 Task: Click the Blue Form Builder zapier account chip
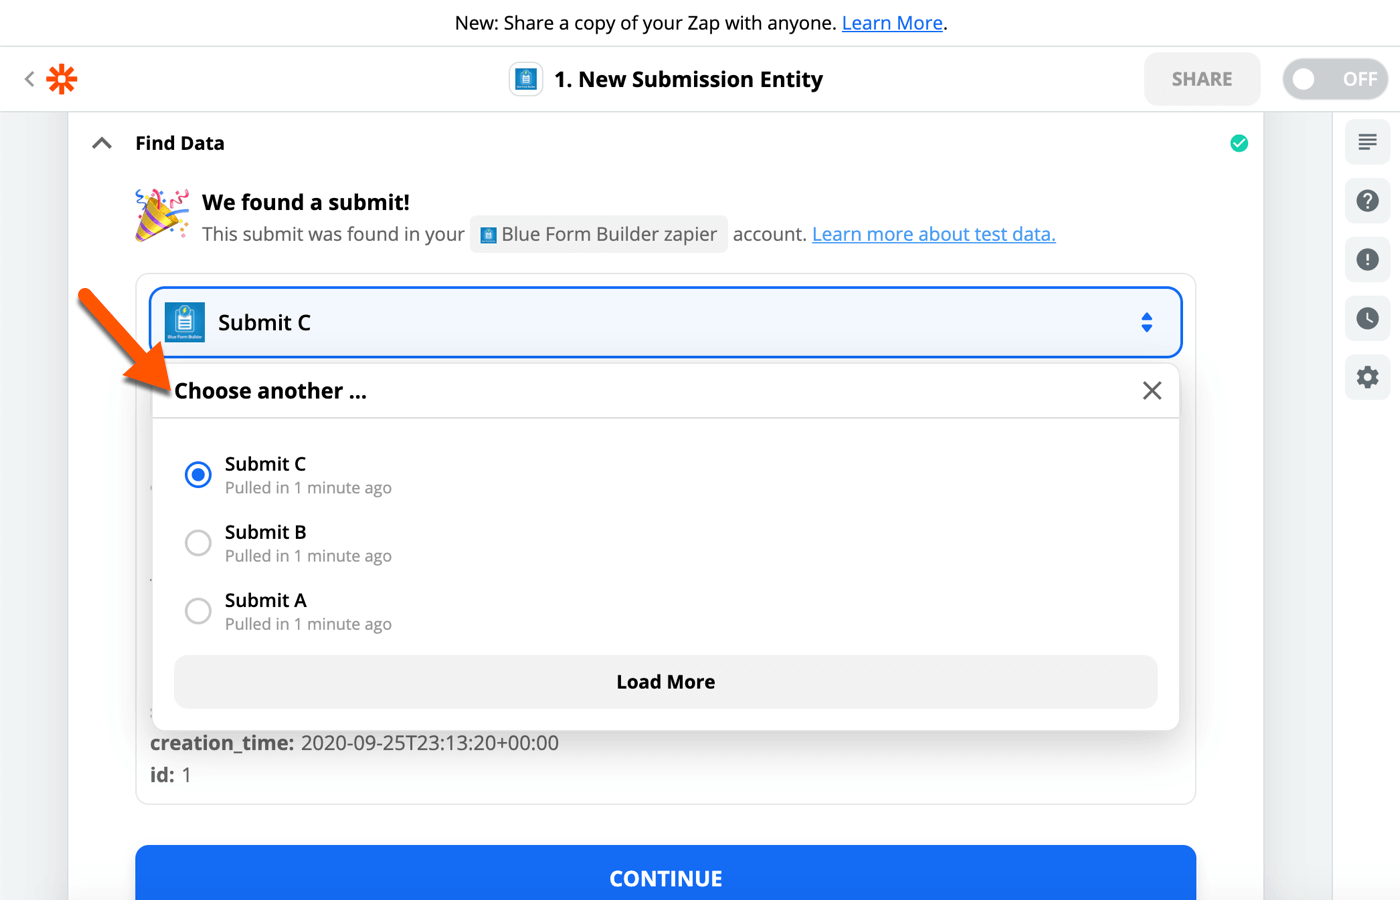click(598, 233)
